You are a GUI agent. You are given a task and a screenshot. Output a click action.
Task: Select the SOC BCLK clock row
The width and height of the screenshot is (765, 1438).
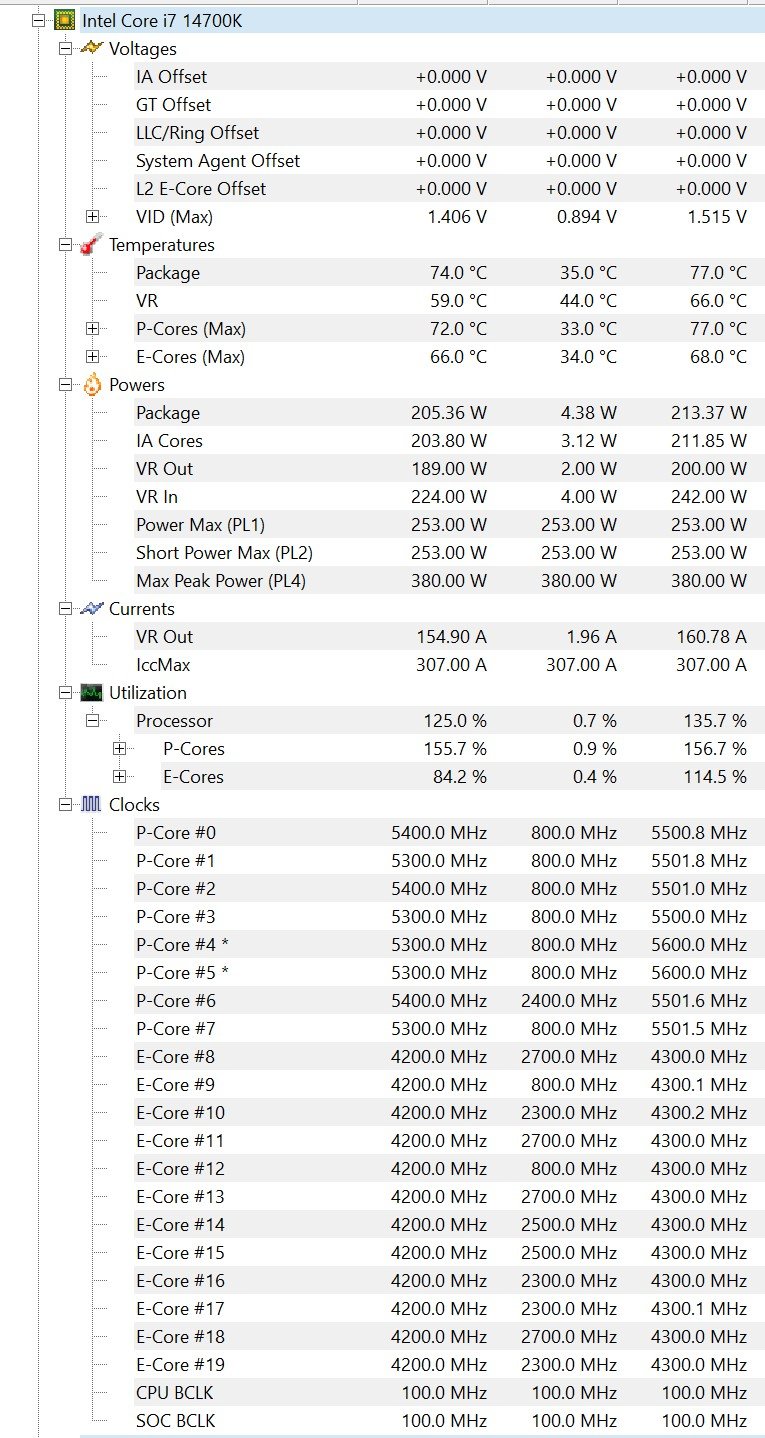pos(175,1420)
